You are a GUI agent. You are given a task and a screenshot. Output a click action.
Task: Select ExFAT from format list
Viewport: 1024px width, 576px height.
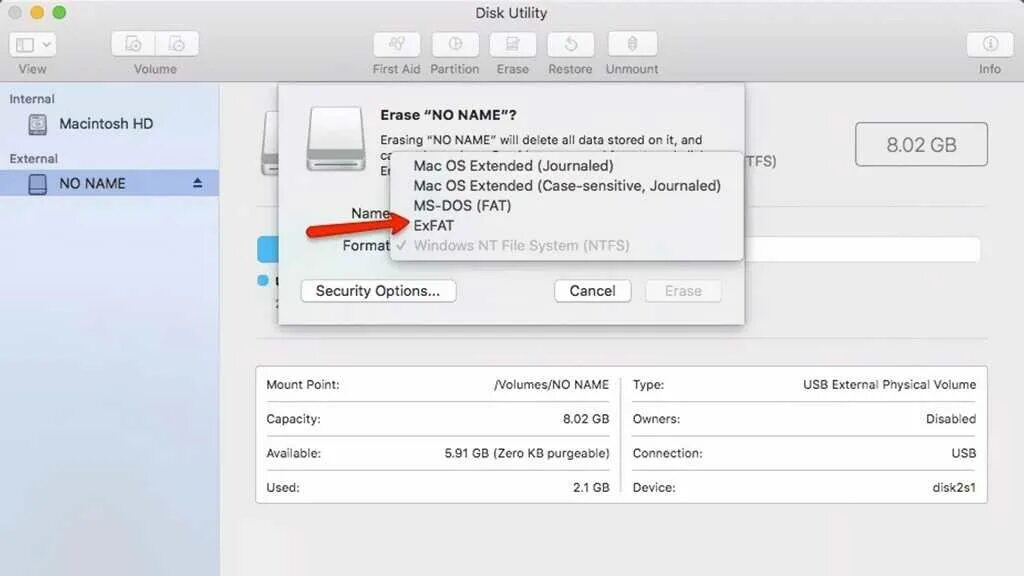point(434,226)
